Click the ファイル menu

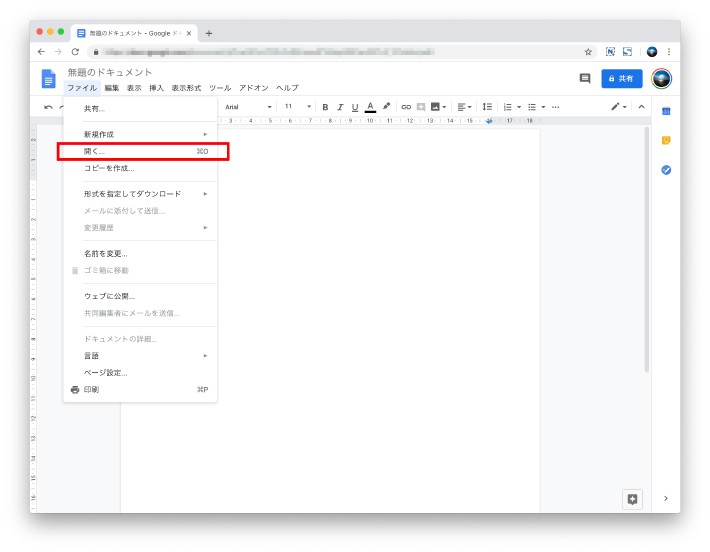(82, 88)
